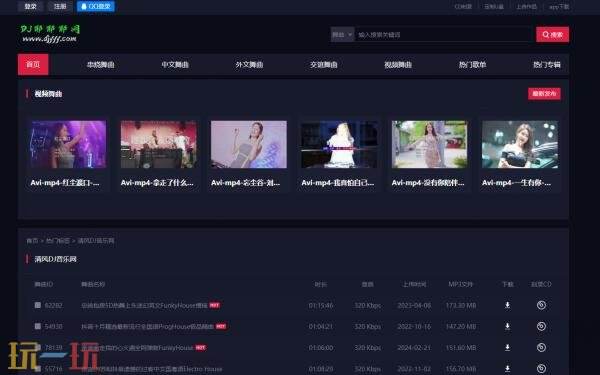Click duration 01:06:00

click(x=321, y=347)
